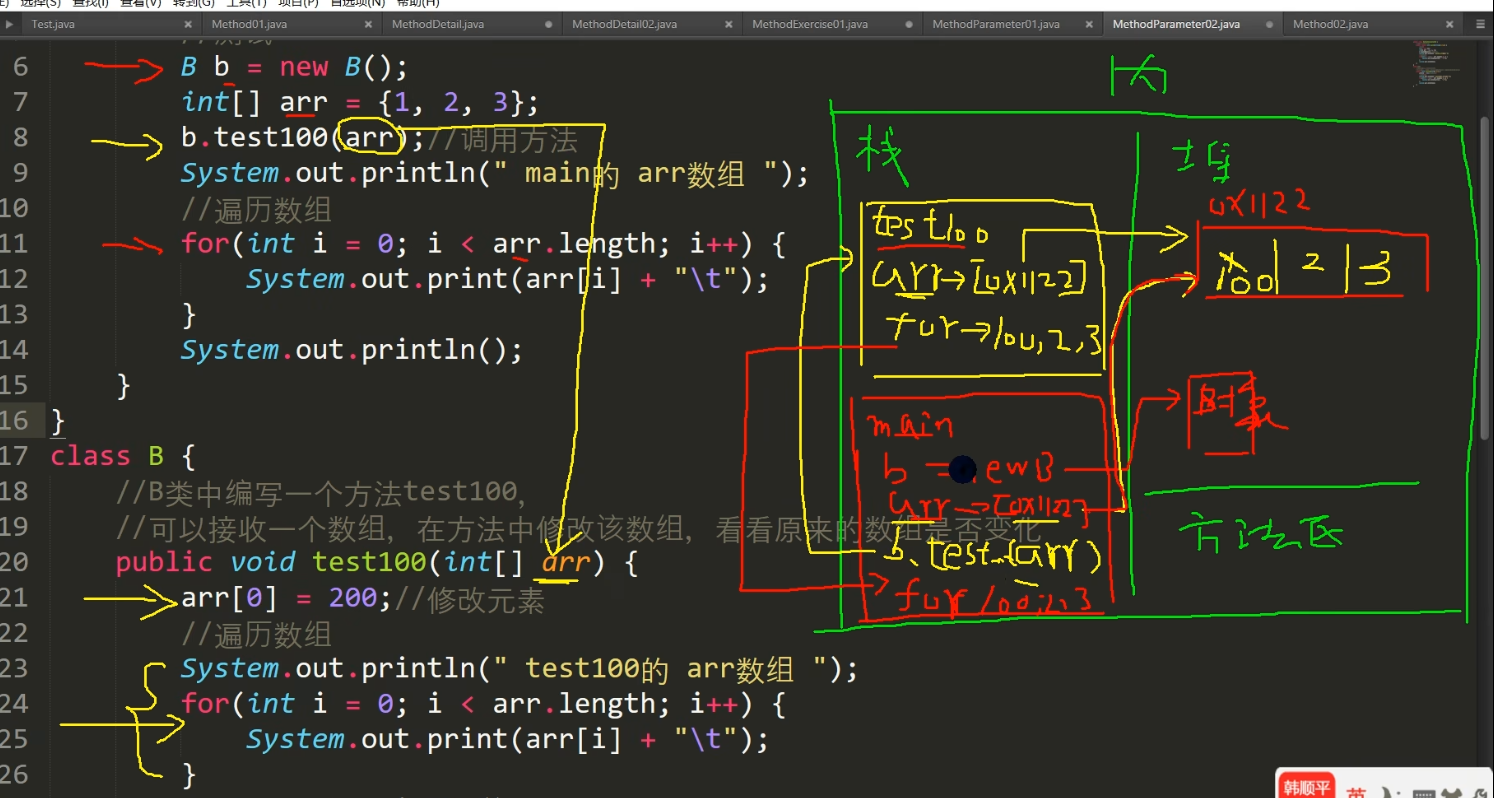Screen dimensions: 1494x798
Task: Click the println " main的 arr数组 " line
Action: pyautogui.click(x=495, y=173)
